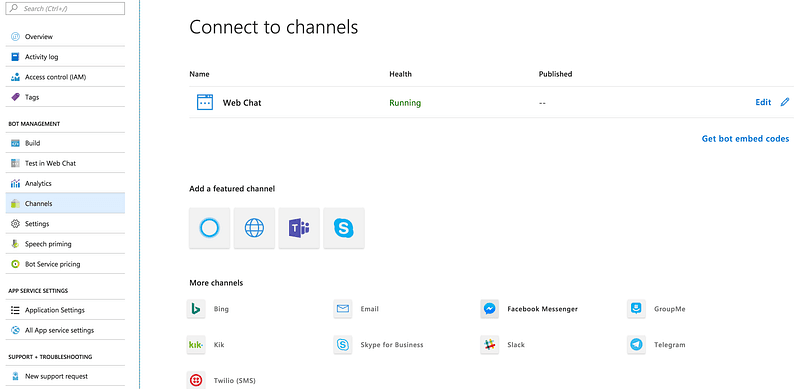Click the Analytics chart icon

click(x=15, y=183)
